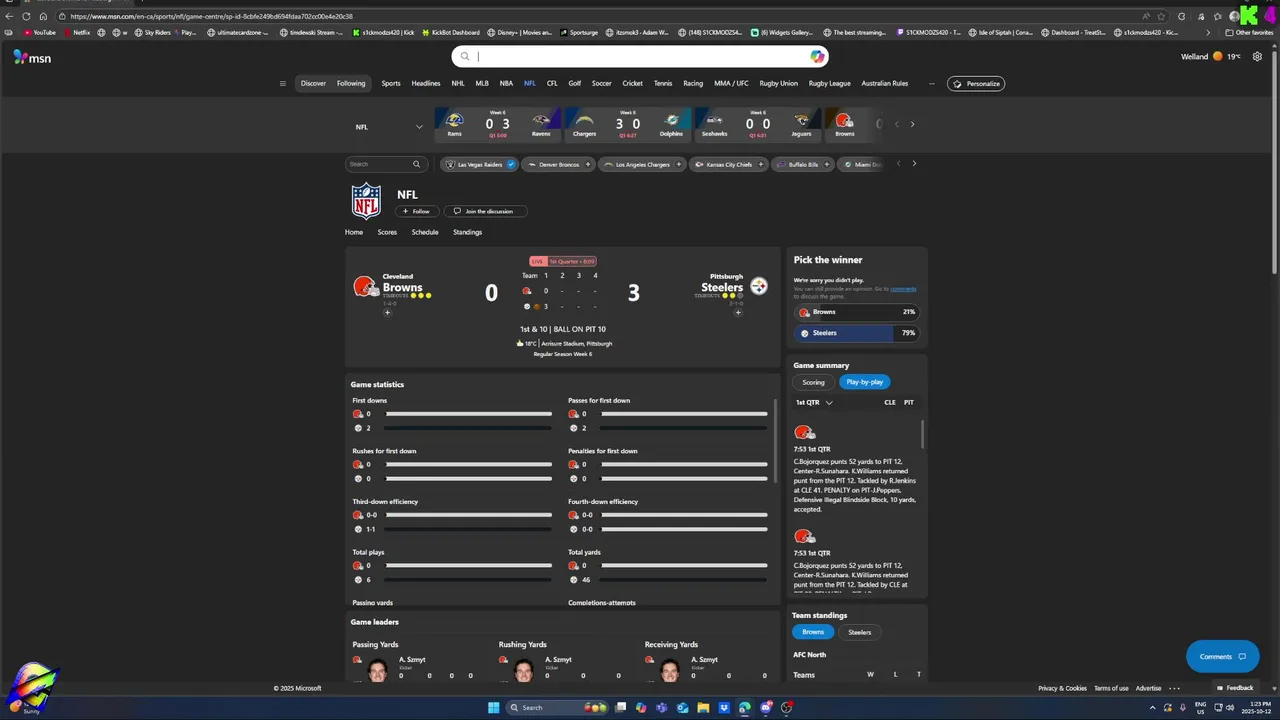Screen dimensions: 1280x720
Task: Open the Schedule tab
Action: pos(425,232)
